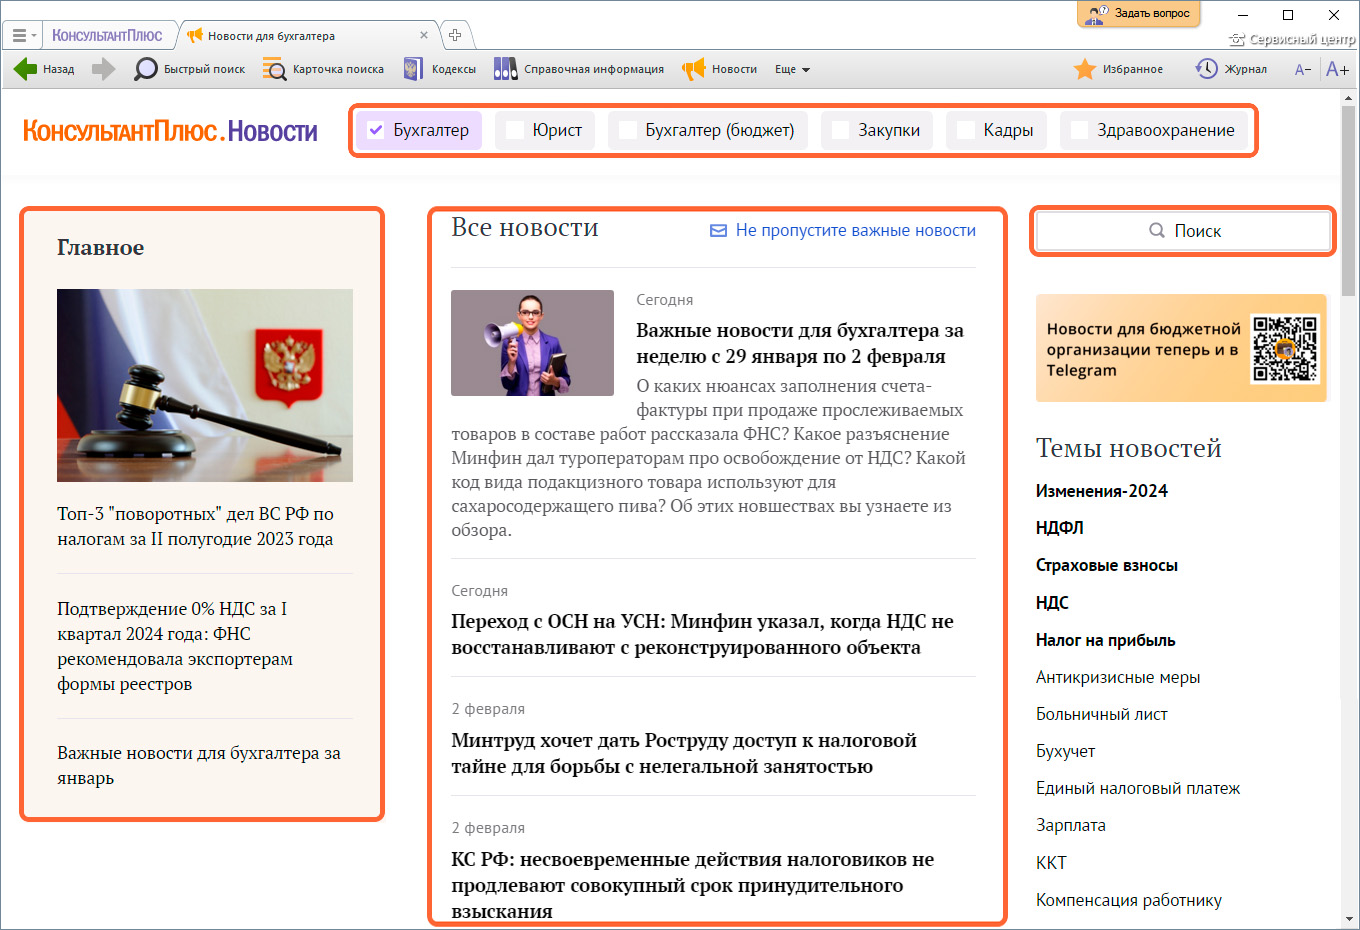Close the Новости для бухгалтера tab
This screenshot has height=930, width=1360.
[424, 35]
